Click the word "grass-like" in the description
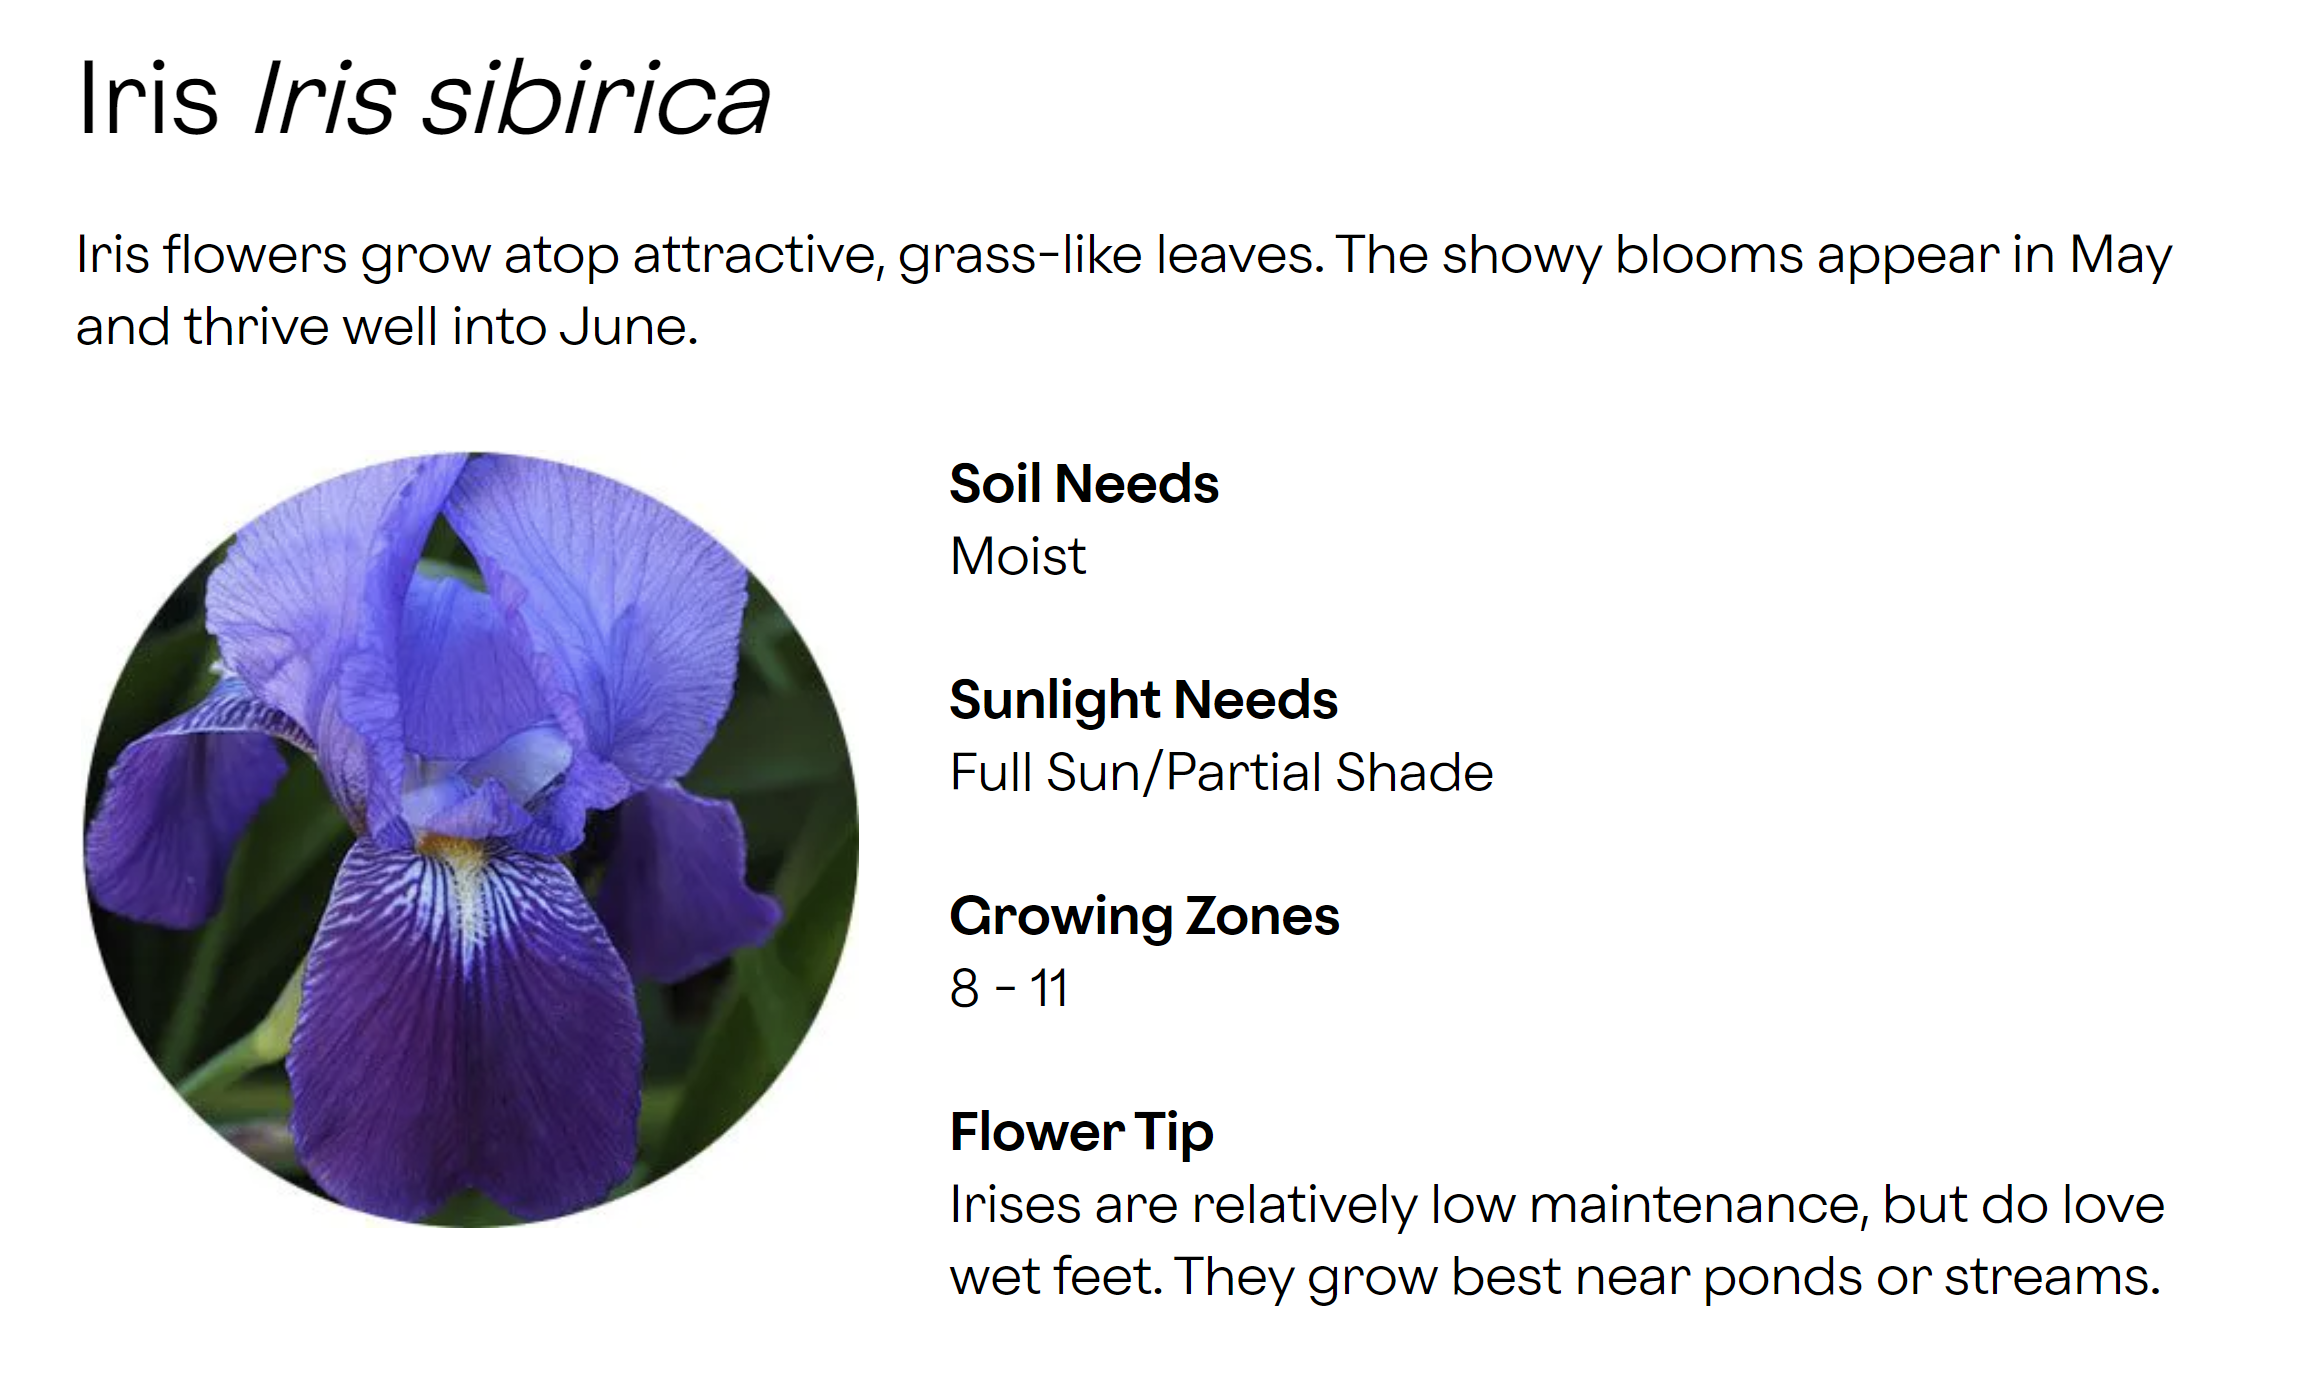Screen dimensions: 2311x1383 click(1020, 255)
